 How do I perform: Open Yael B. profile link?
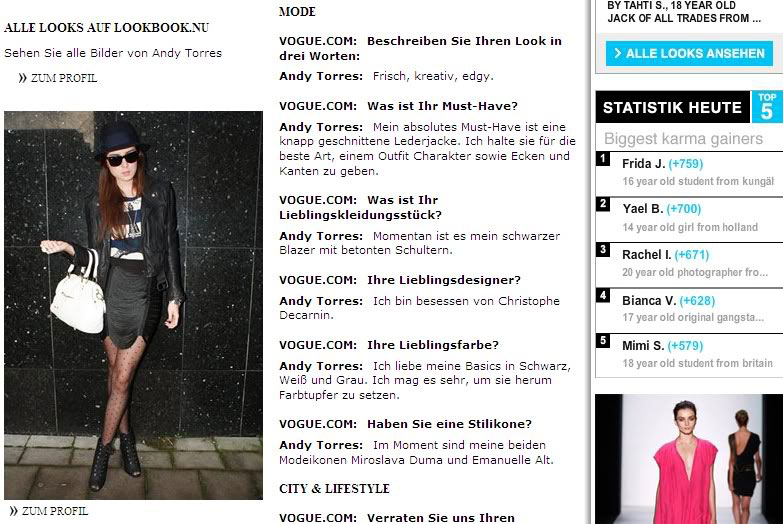click(x=642, y=209)
